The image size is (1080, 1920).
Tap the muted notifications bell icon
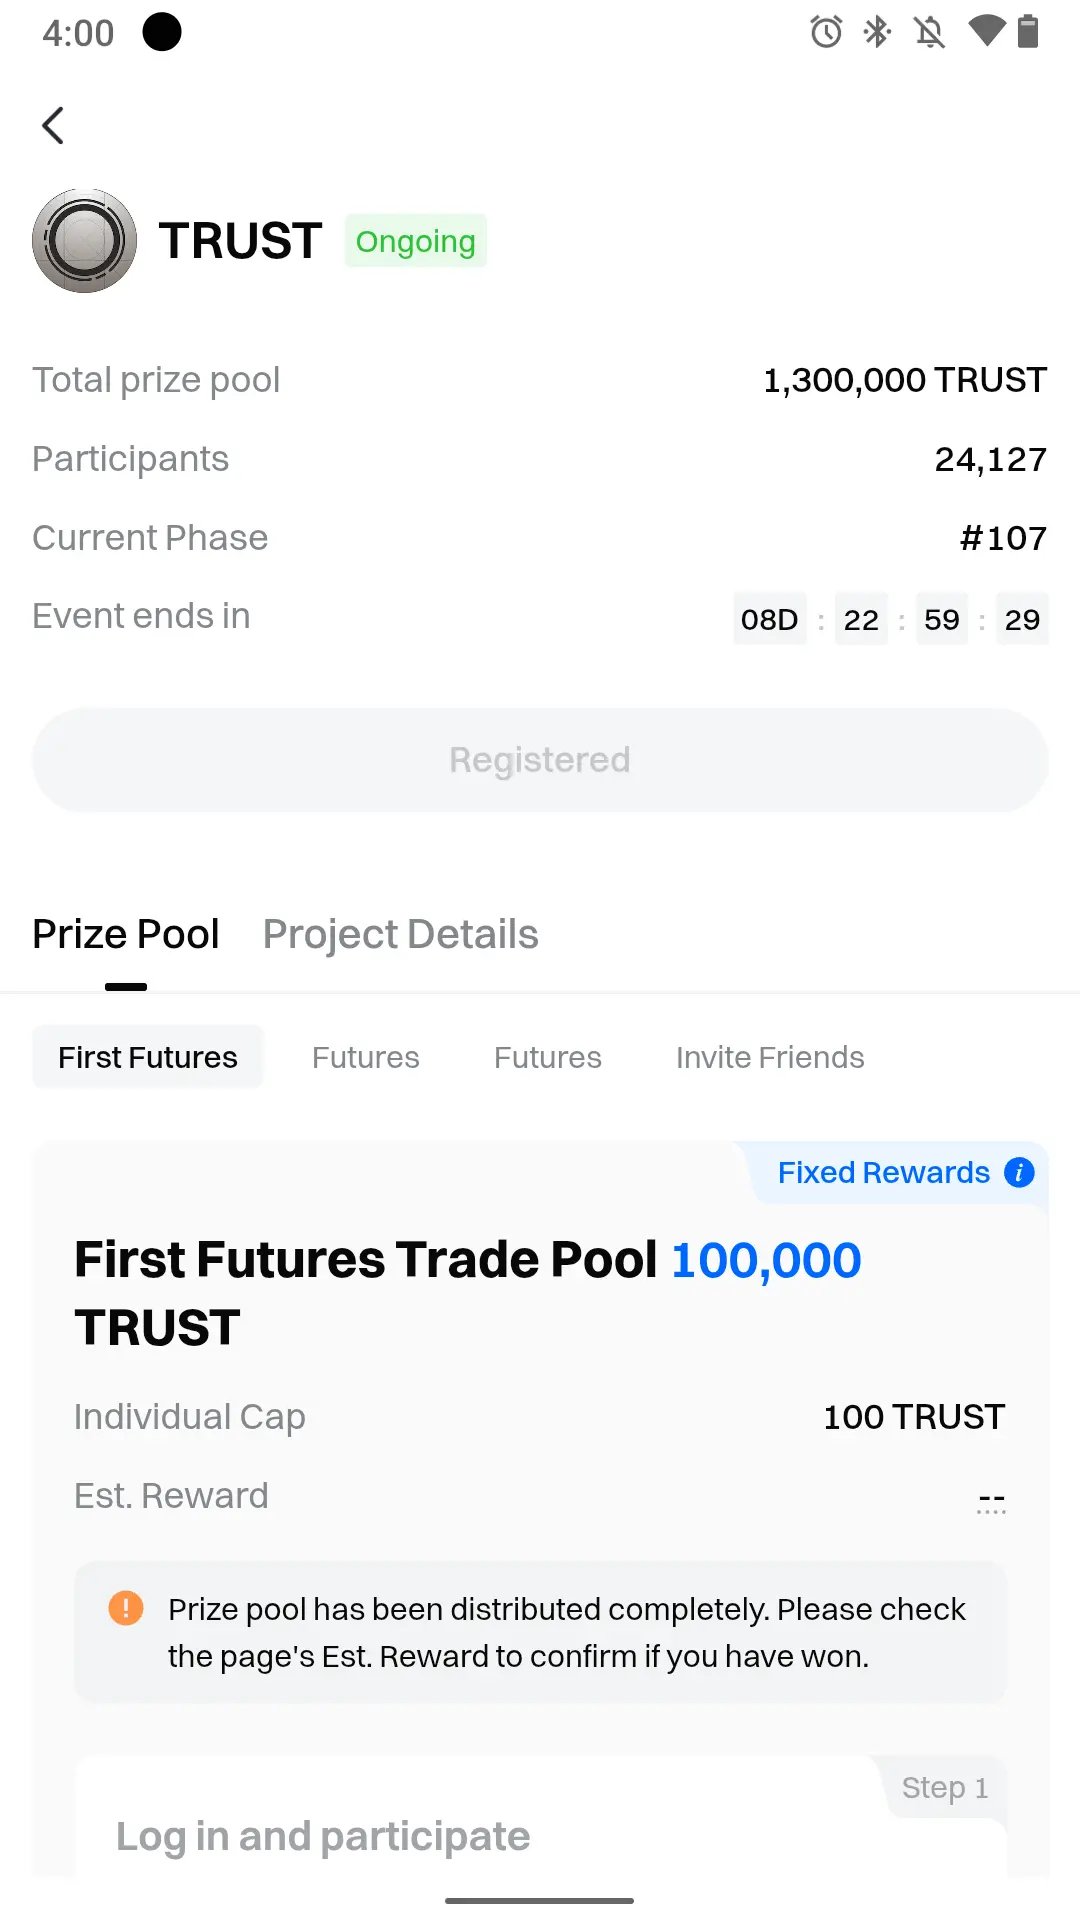930,32
